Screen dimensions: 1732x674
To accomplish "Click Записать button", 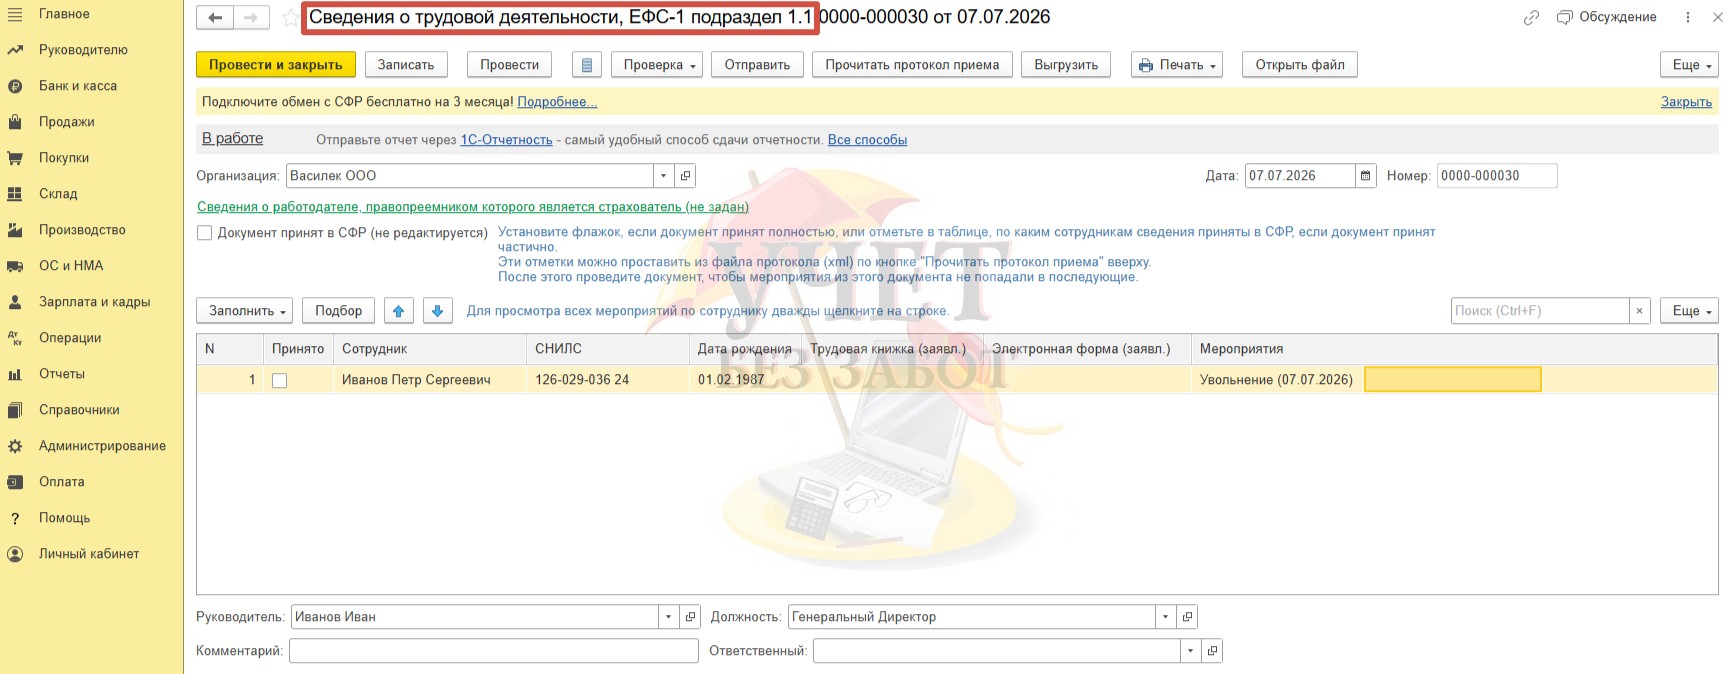I will point(406,65).
